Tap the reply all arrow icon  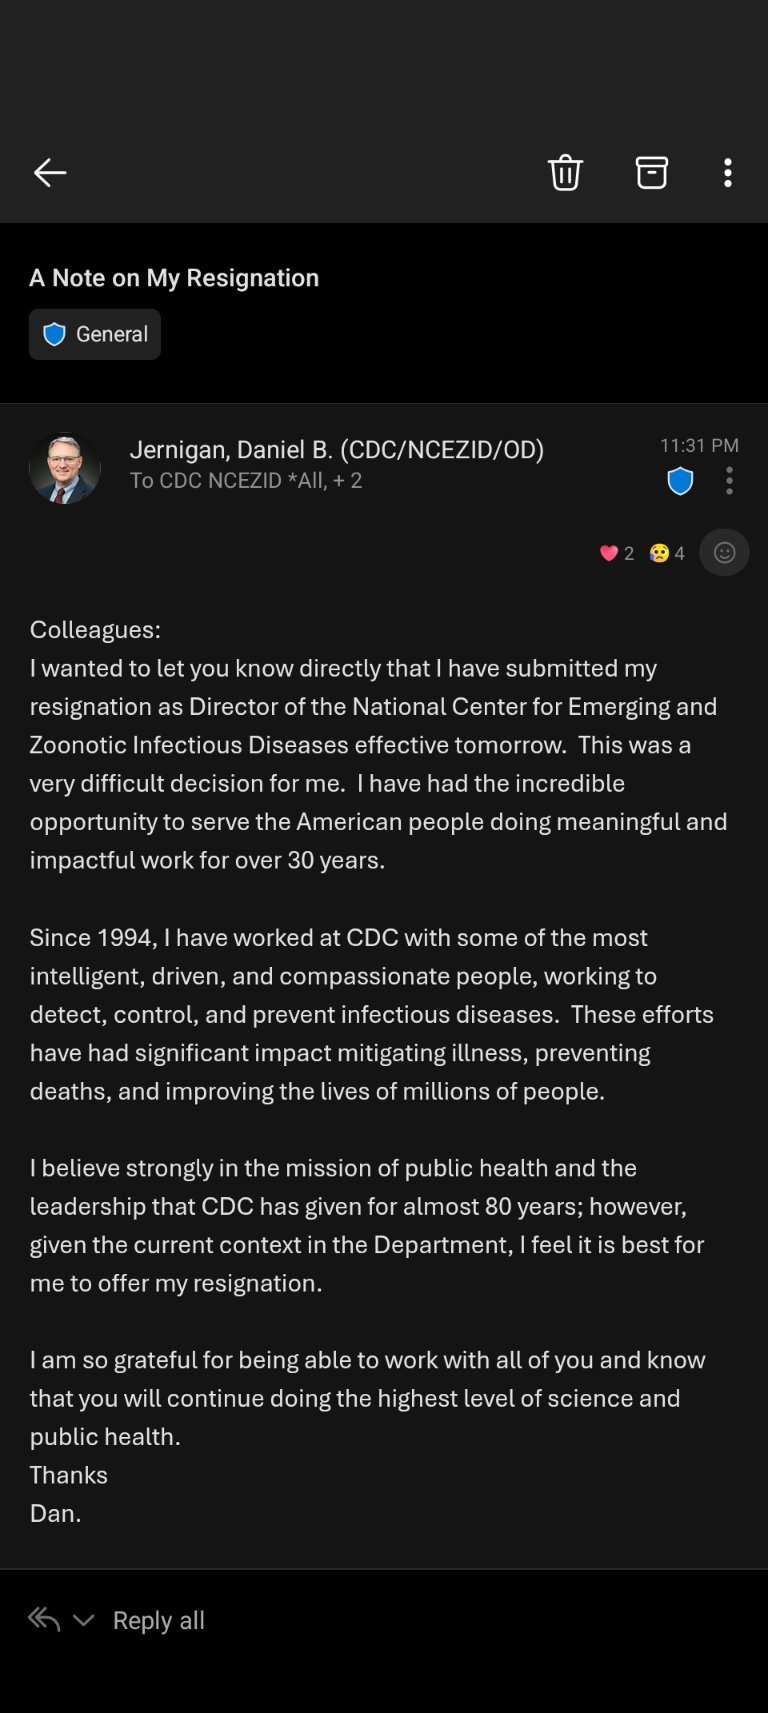(x=44, y=1619)
